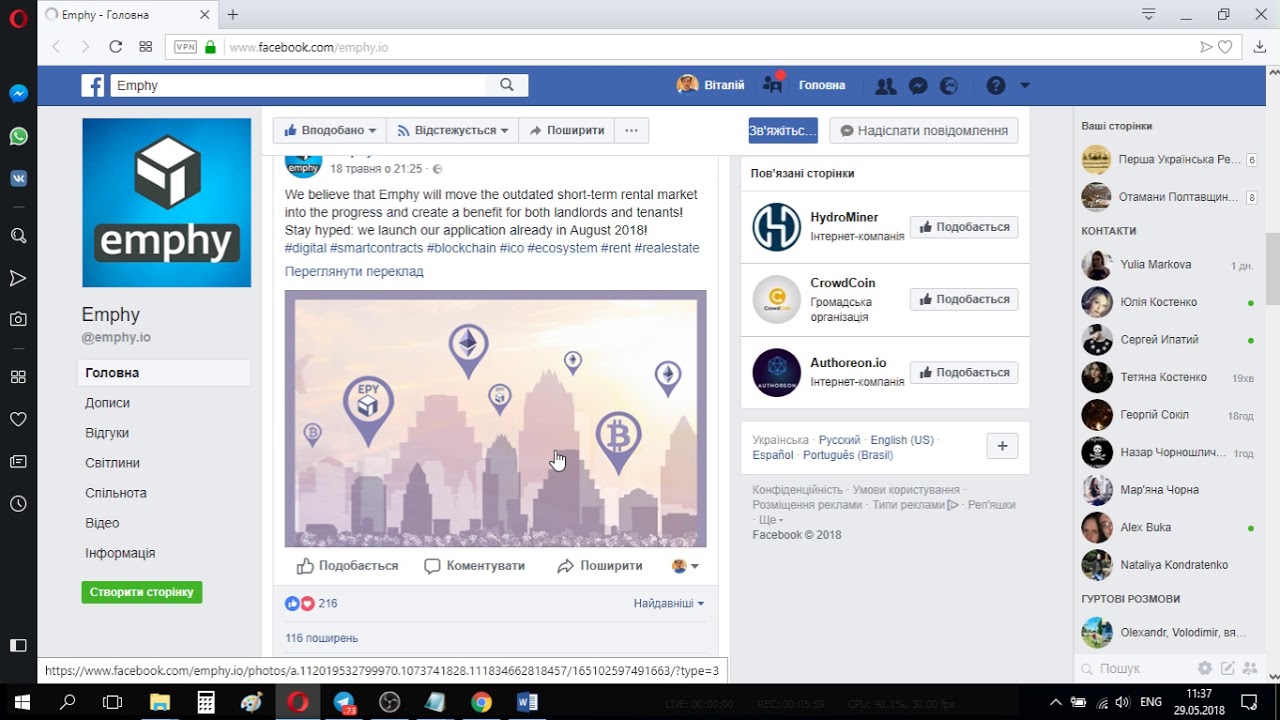The width and height of the screenshot is (1280, 720).
Task: Open Opera sidebar snapshot camera icon
Action: point(18,319)
